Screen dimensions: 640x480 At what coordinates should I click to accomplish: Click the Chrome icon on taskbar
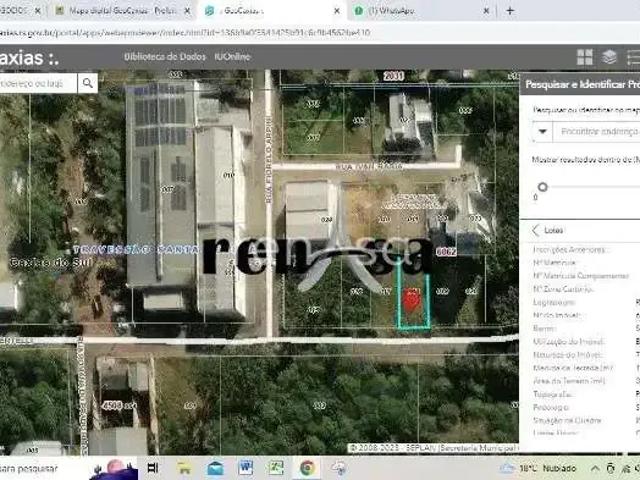point(307,468)
